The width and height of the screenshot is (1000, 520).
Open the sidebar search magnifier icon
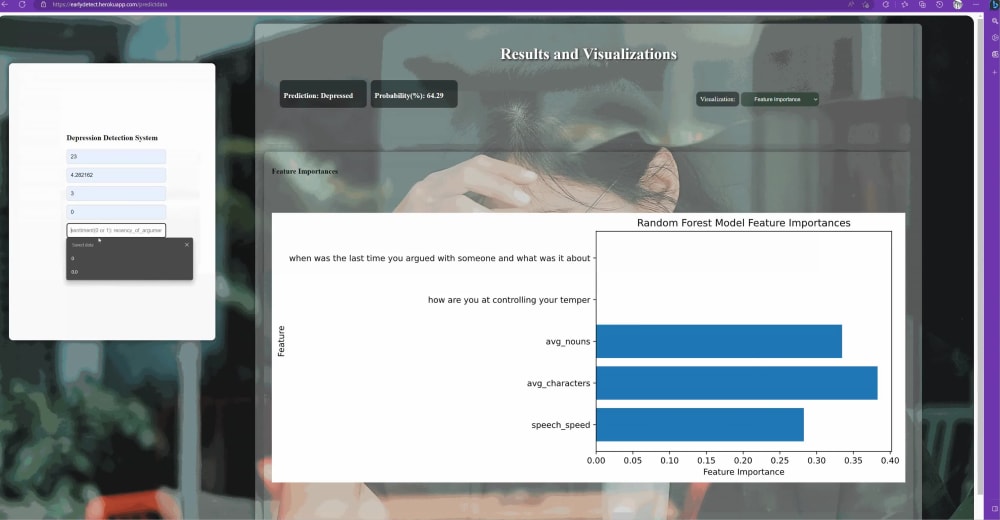click(994, 21)
